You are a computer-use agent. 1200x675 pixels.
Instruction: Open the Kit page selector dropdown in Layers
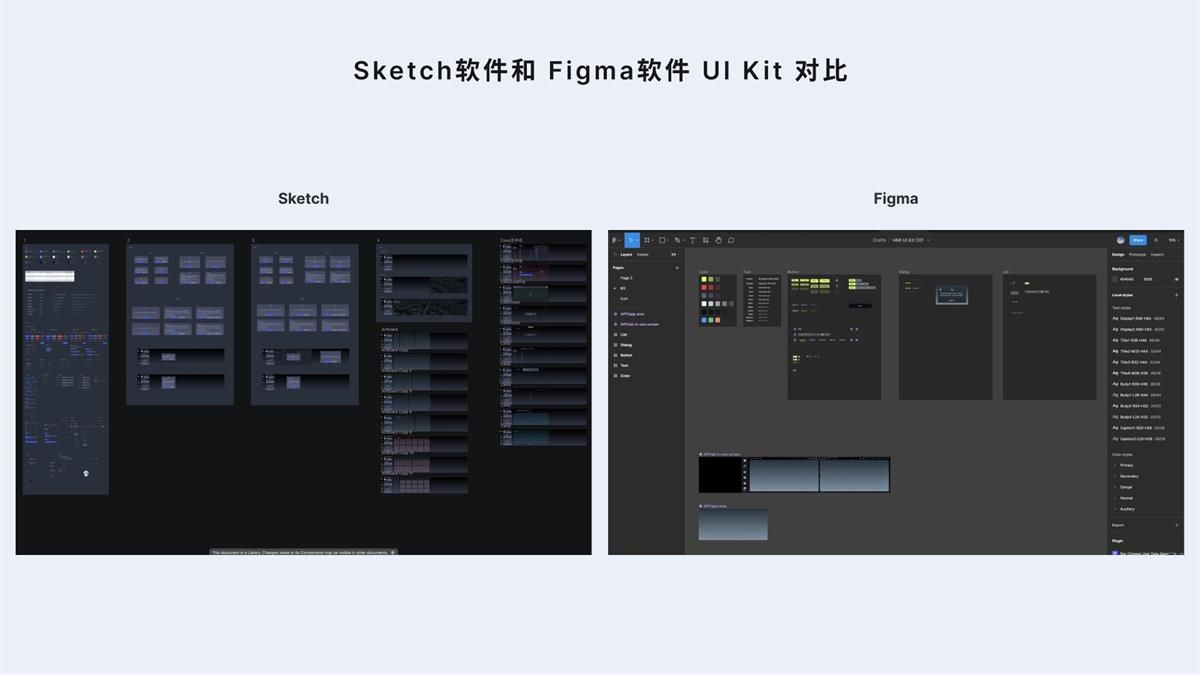coord(675,254)
